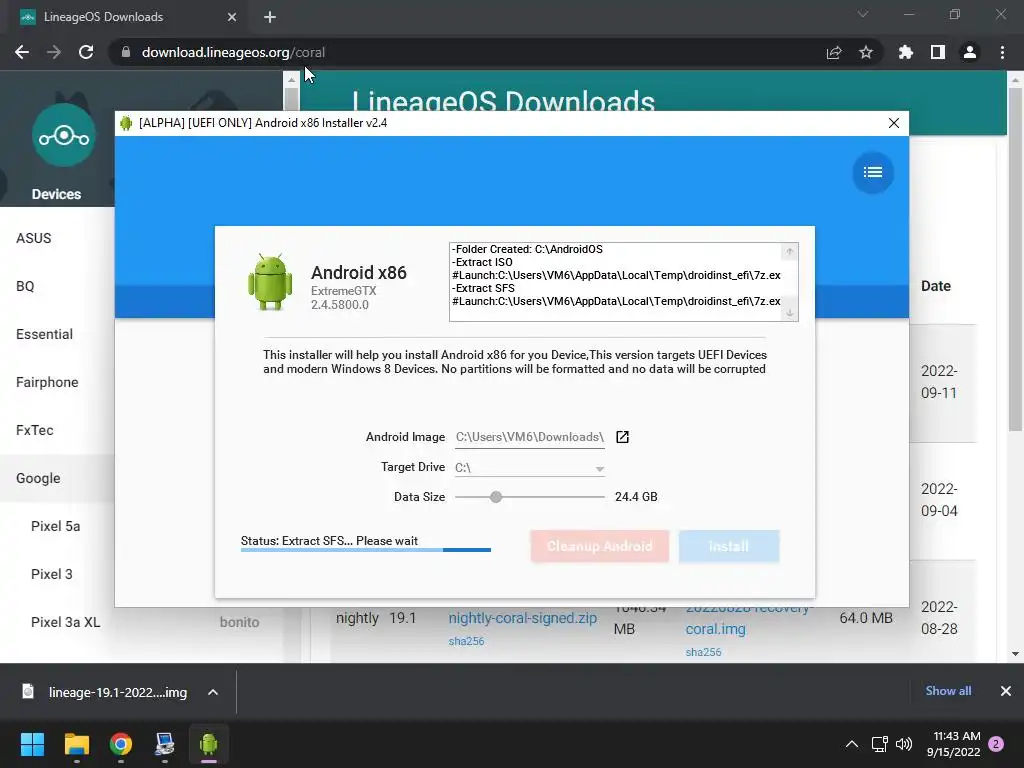Select Fairphone in devices list
Image resolution: width=1024 pixels, height=768 pixels.
(47, 382)
